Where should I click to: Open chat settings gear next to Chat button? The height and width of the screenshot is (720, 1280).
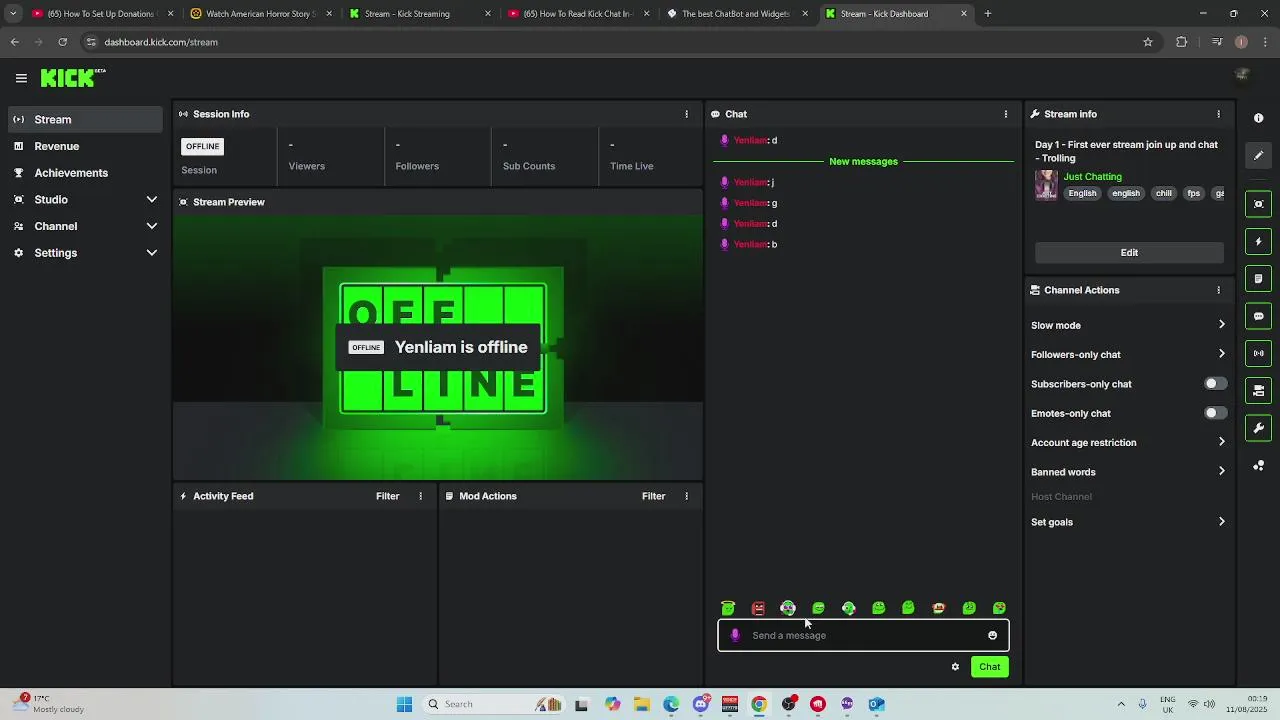(955, 667)
